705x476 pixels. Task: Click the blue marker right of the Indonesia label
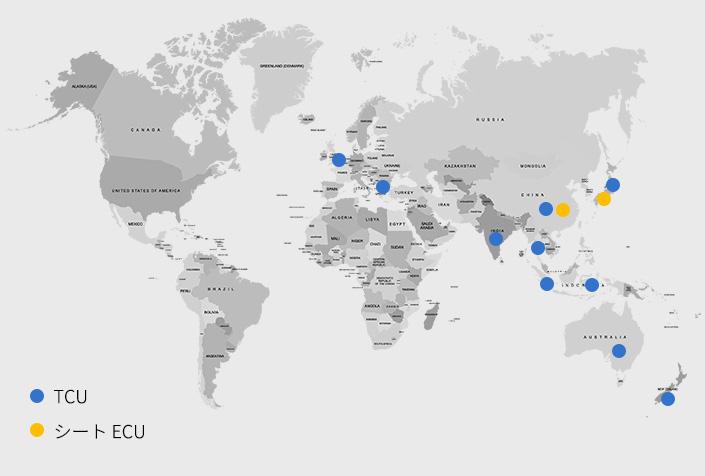tap(592, 285)
